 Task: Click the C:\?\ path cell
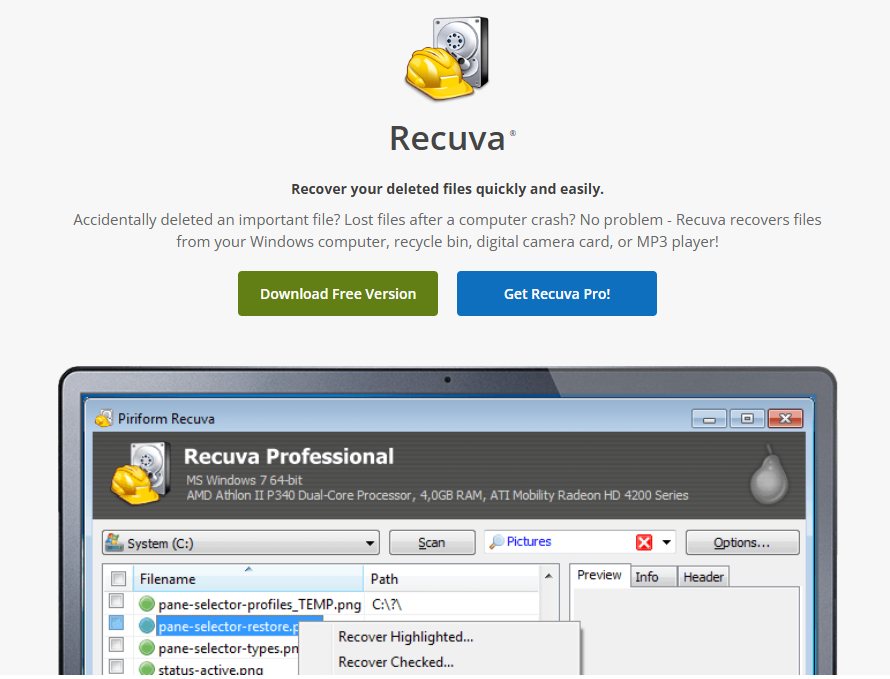[x=387, y=605]
